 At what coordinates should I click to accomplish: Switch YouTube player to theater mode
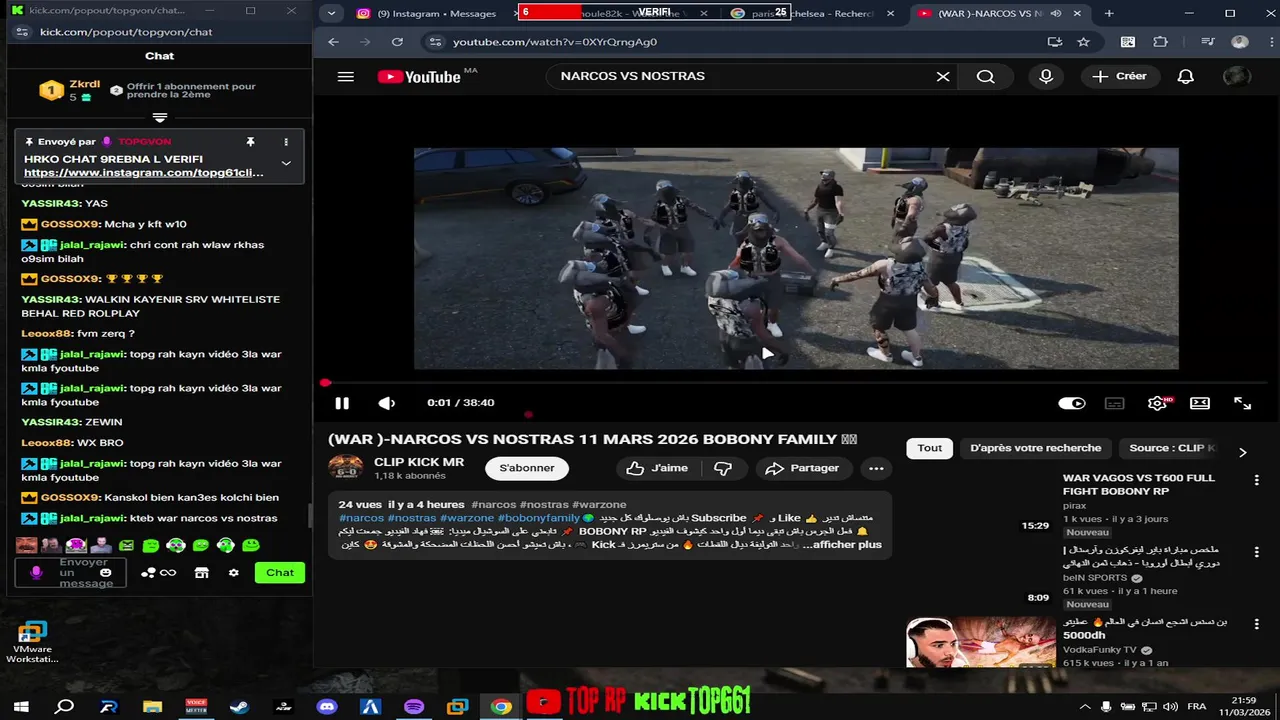tap(1200, 403)
